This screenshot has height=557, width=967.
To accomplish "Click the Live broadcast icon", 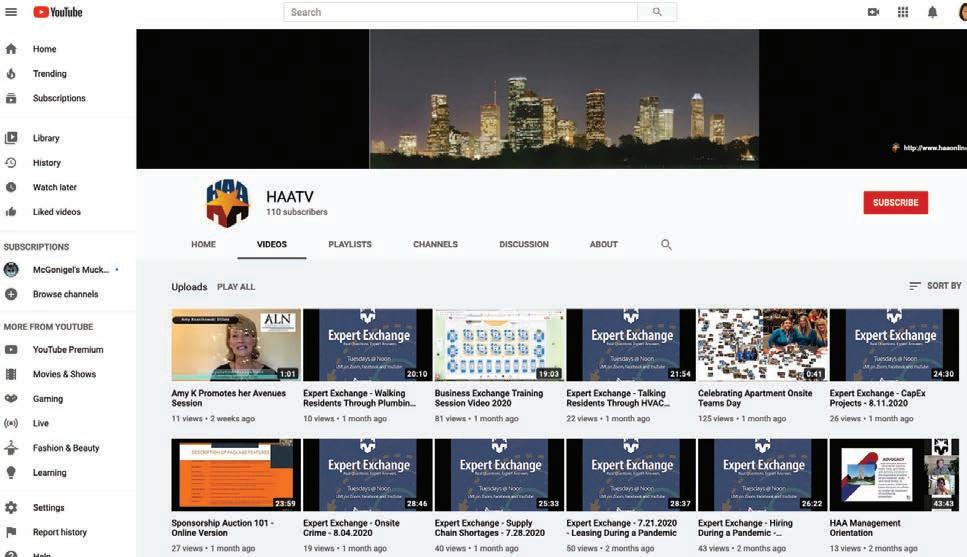I will point(11,423).
